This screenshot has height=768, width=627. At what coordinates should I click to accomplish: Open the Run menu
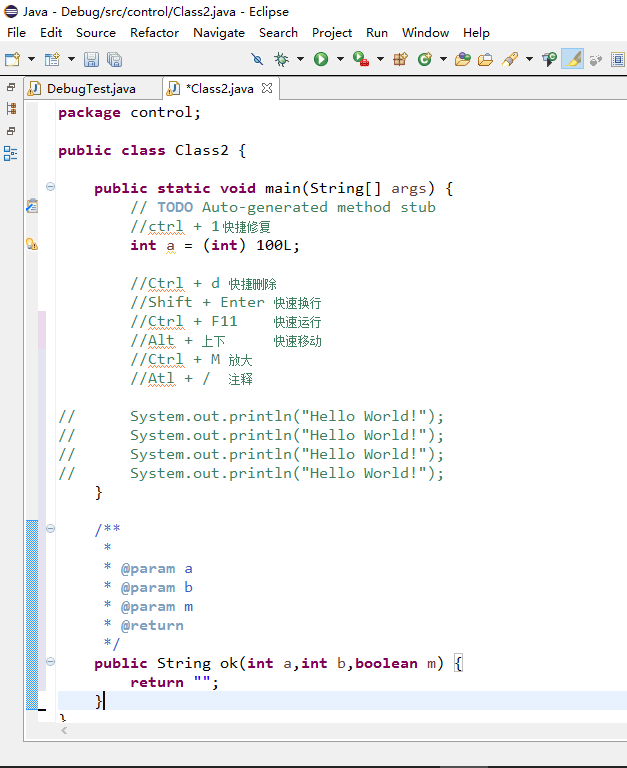point(377,33)
